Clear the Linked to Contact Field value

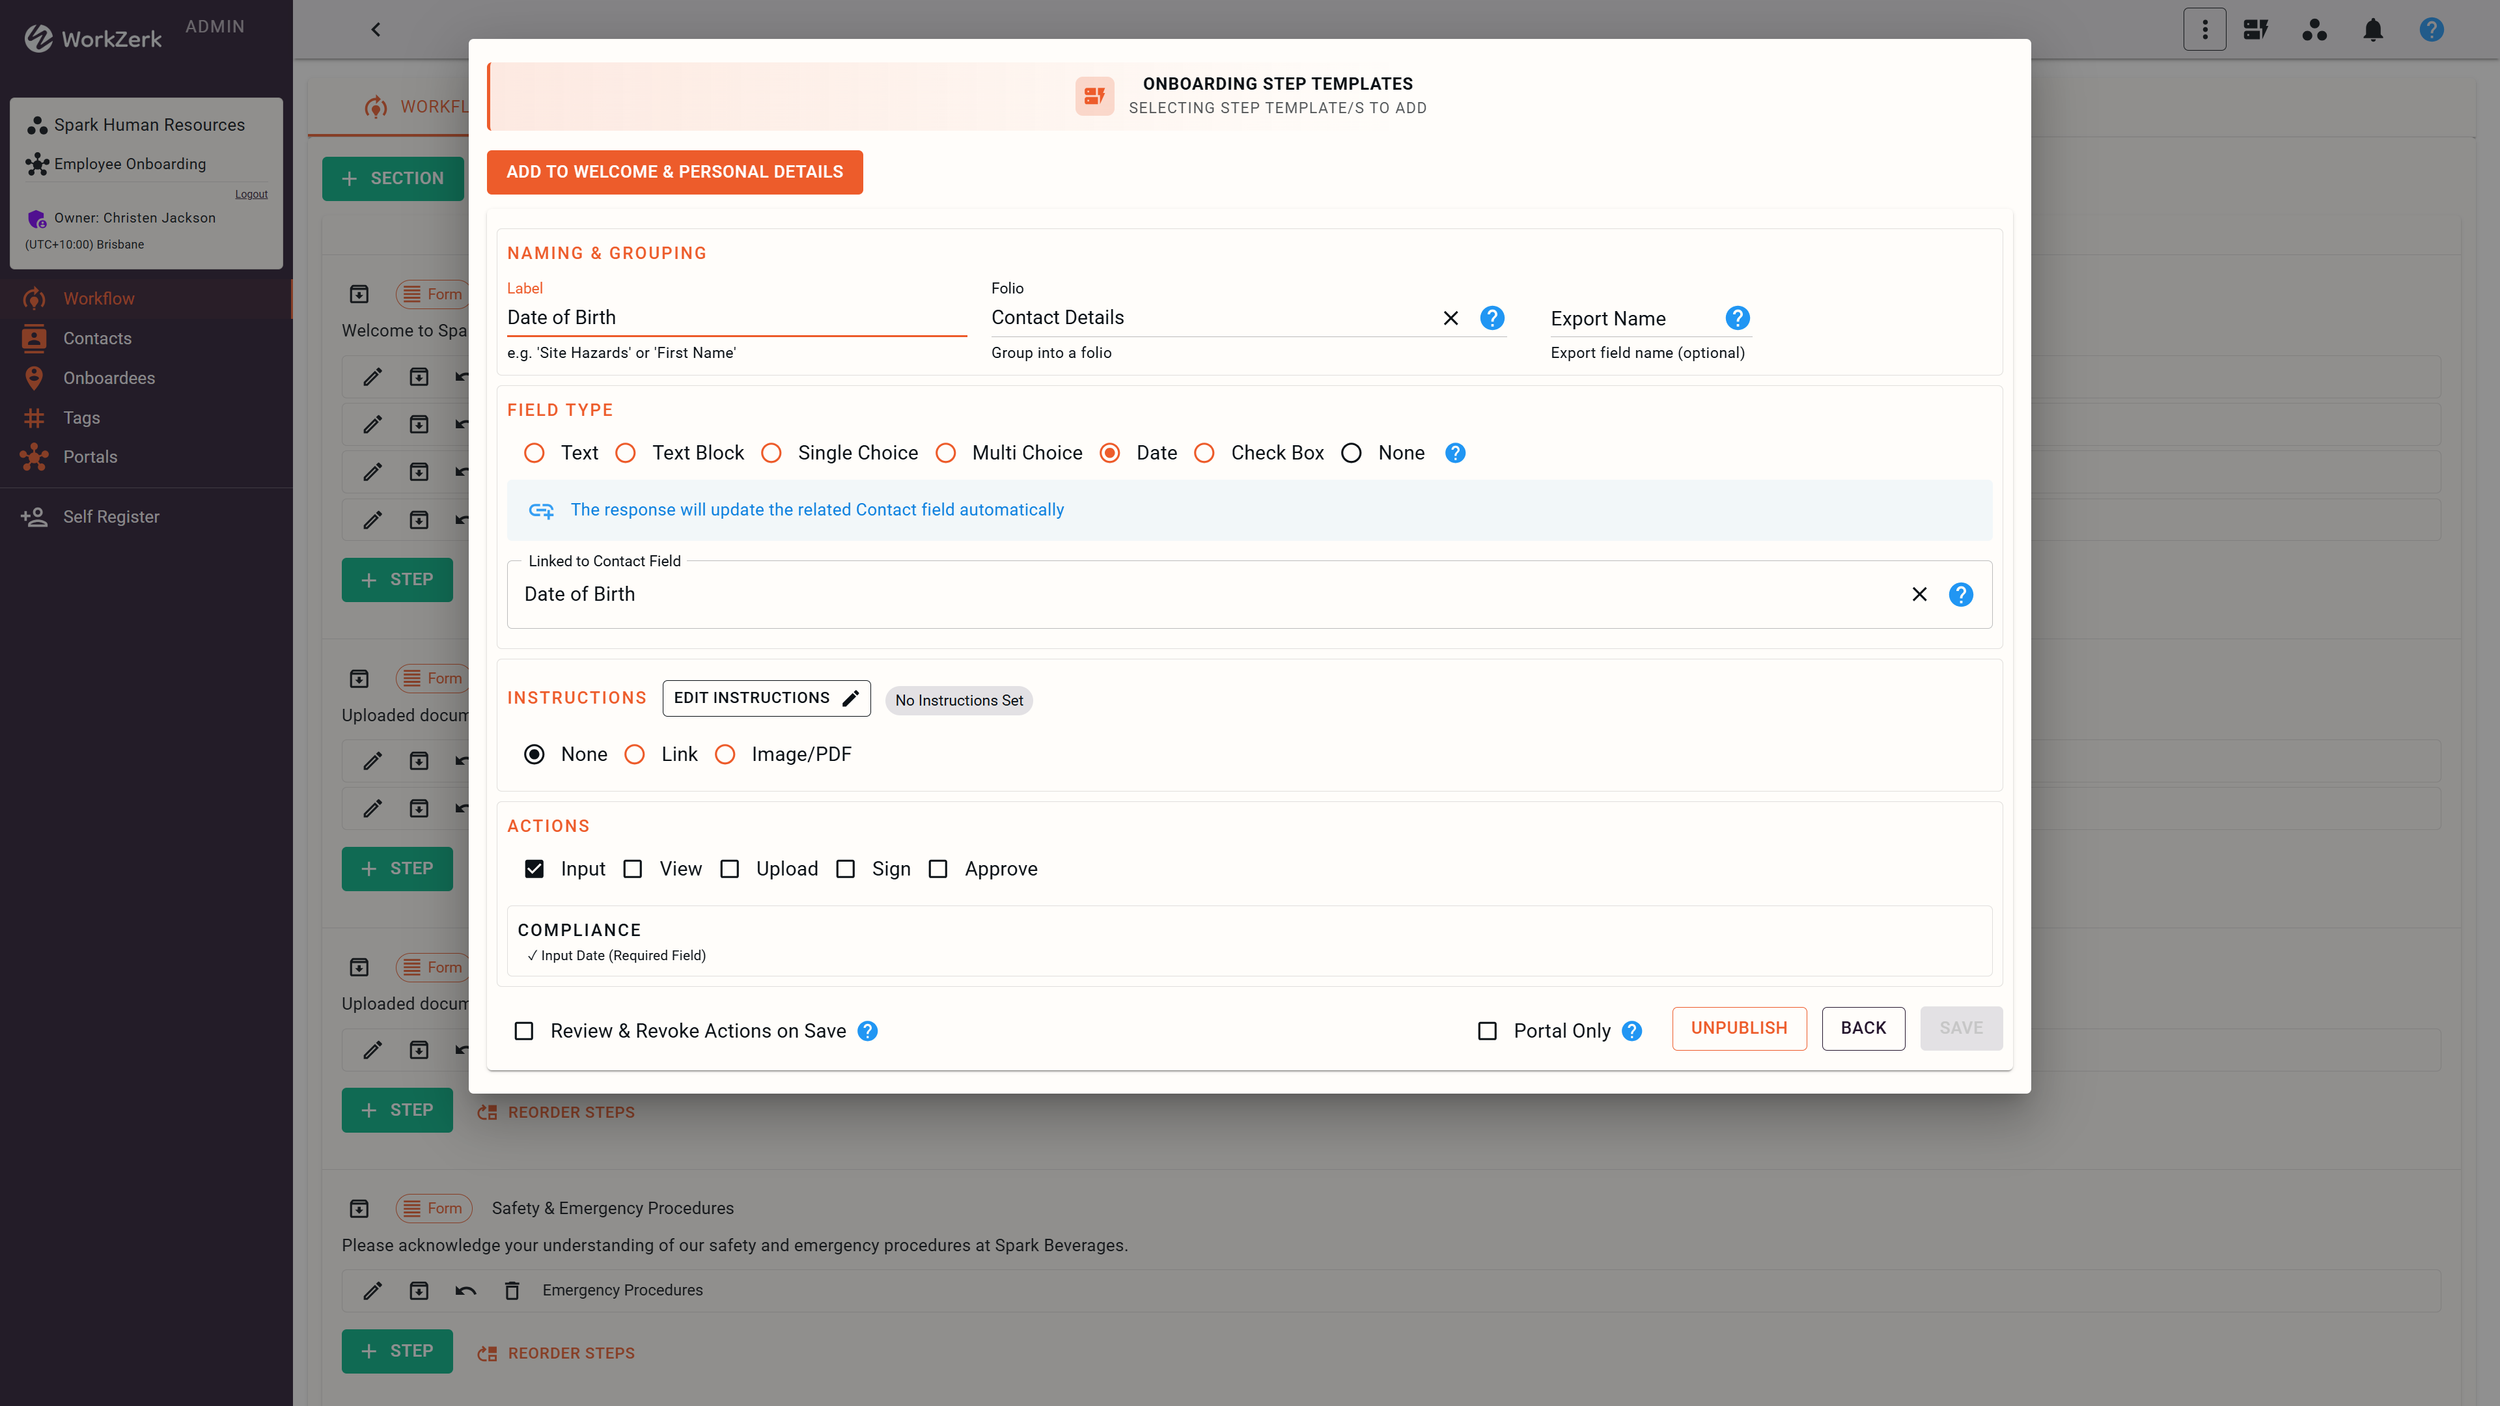coord(1918,595)
